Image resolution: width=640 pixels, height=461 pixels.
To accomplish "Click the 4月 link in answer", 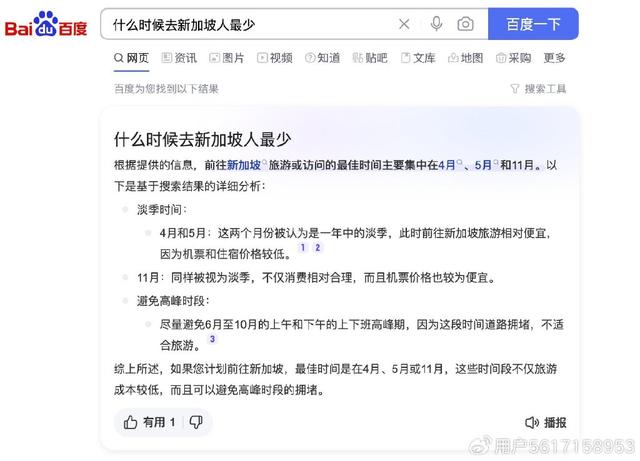I will pos(447,165).
